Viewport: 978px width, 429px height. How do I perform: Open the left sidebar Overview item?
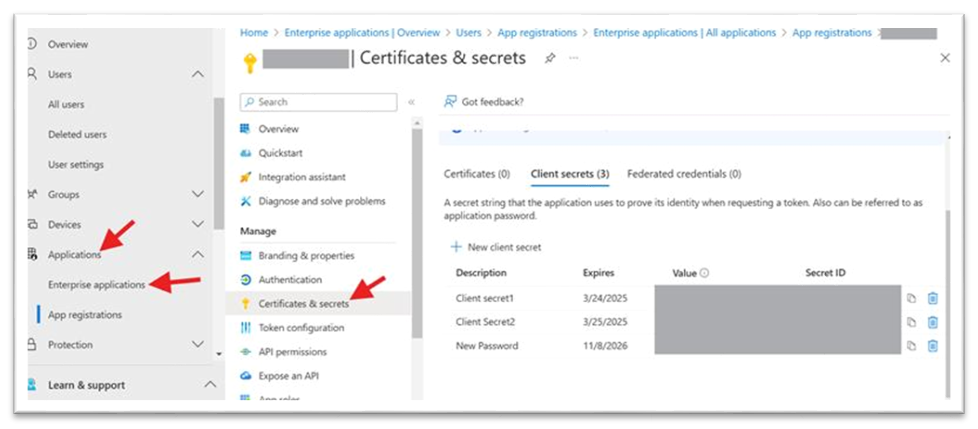(x=68, y=44)
